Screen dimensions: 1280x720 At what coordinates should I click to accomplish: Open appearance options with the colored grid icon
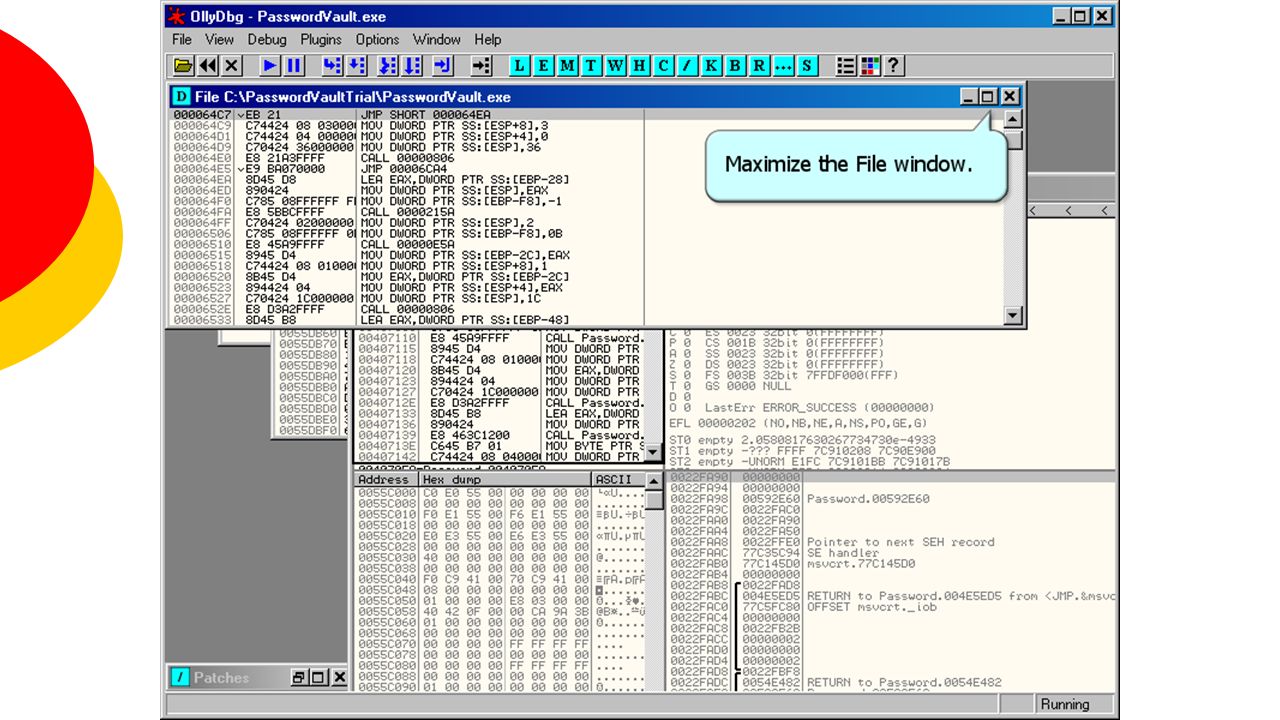(x=870, y=65)
